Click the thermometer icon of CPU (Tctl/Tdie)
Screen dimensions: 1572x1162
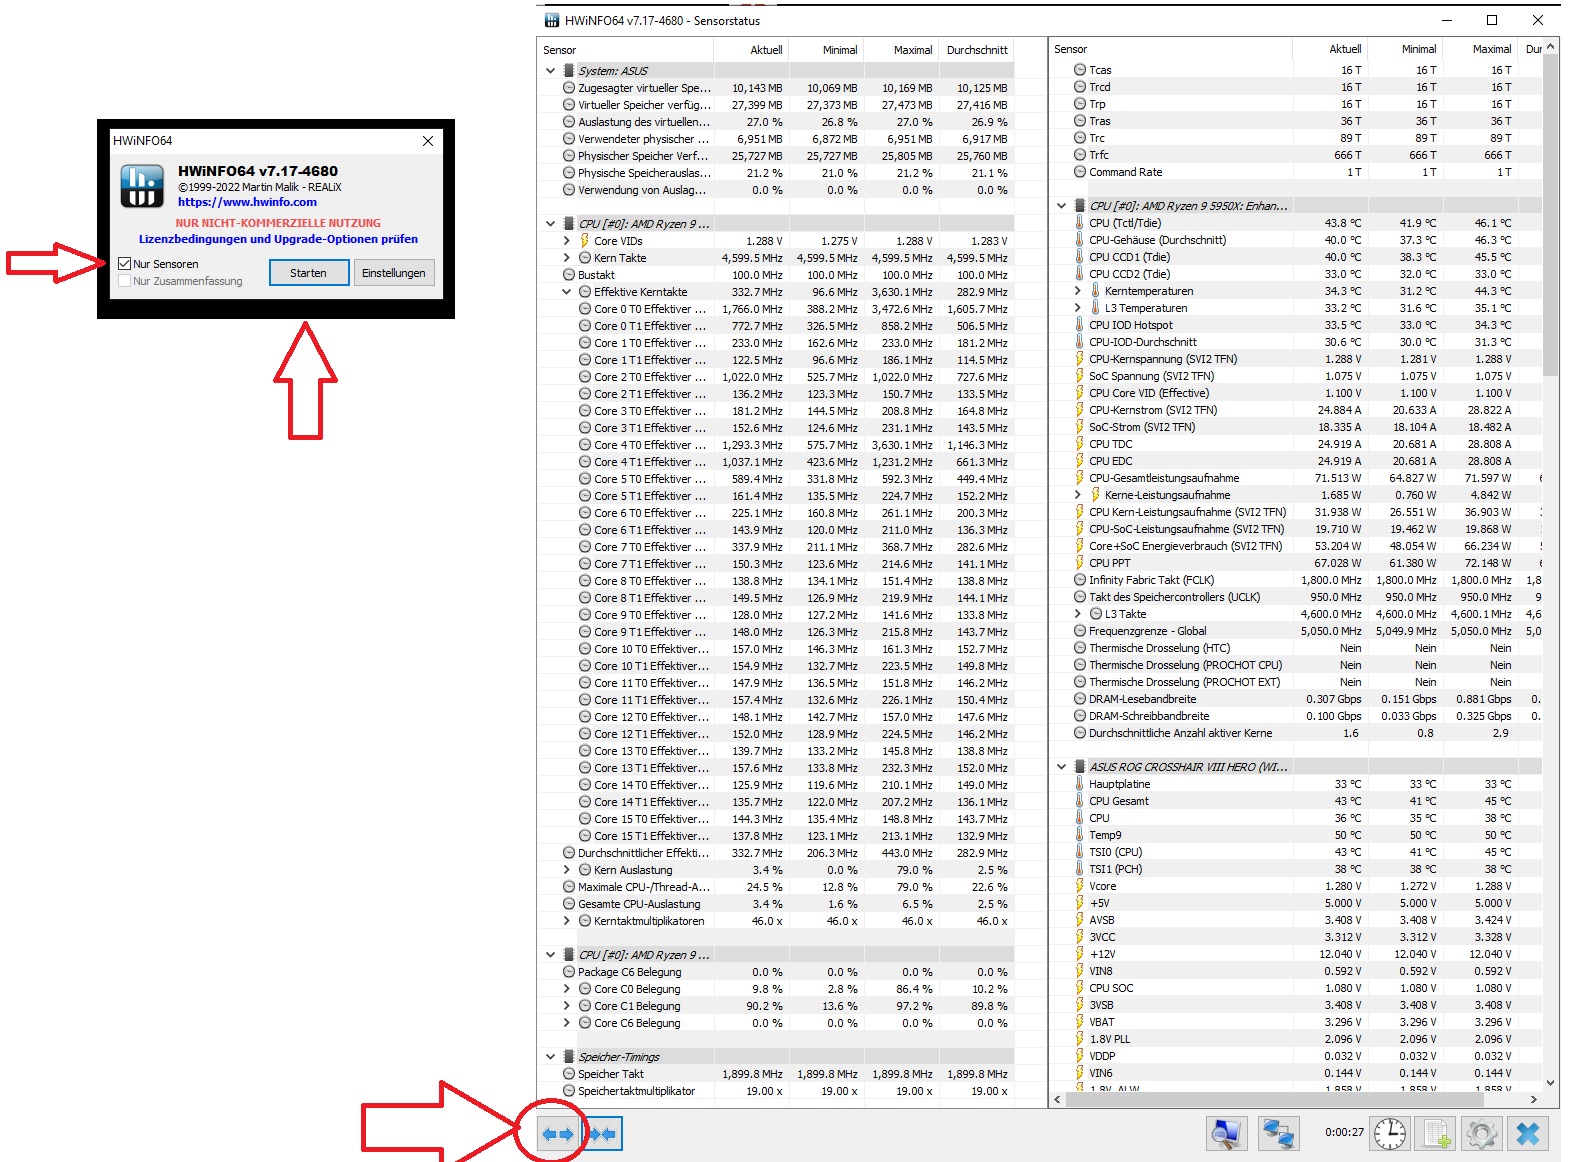click(x=1079, y=223)
